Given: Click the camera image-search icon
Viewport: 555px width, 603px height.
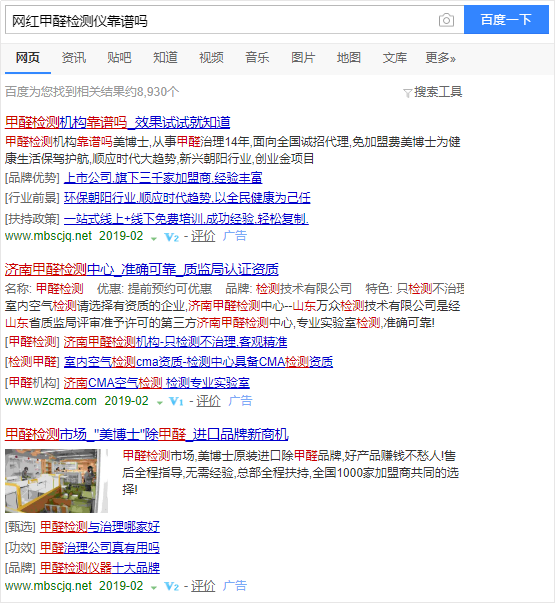Looking at the screenshot, I should pos(446,20).
